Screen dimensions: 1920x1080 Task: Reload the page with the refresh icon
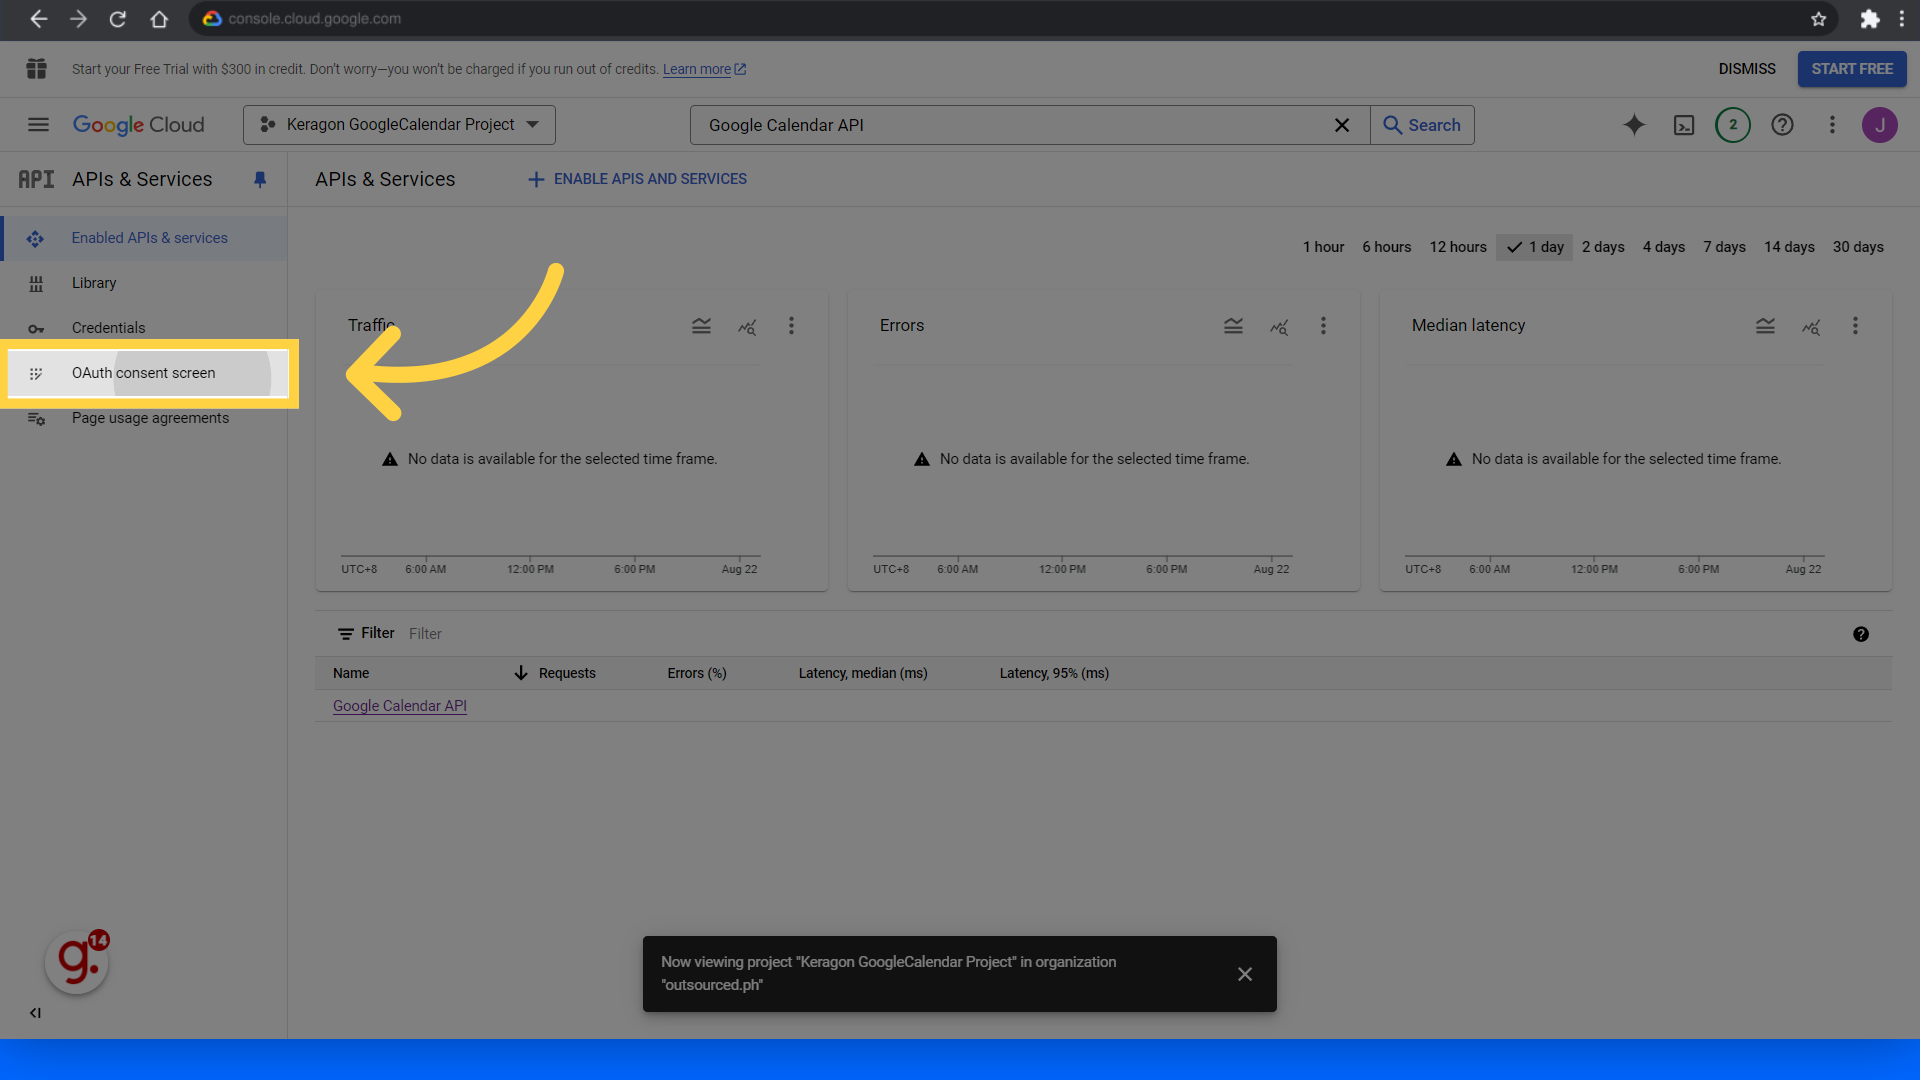118,19
